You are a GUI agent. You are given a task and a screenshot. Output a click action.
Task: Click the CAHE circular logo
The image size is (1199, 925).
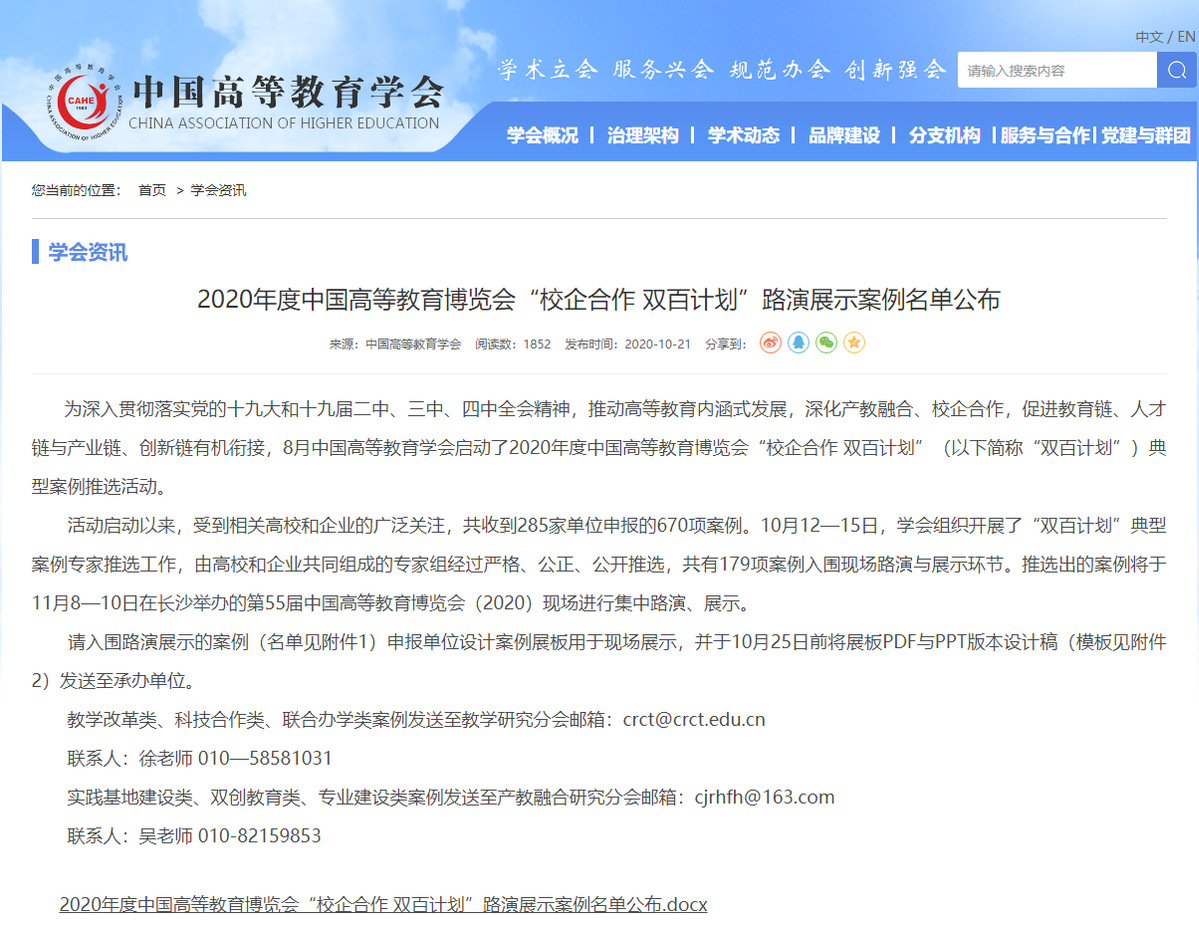tap(83, 103)
